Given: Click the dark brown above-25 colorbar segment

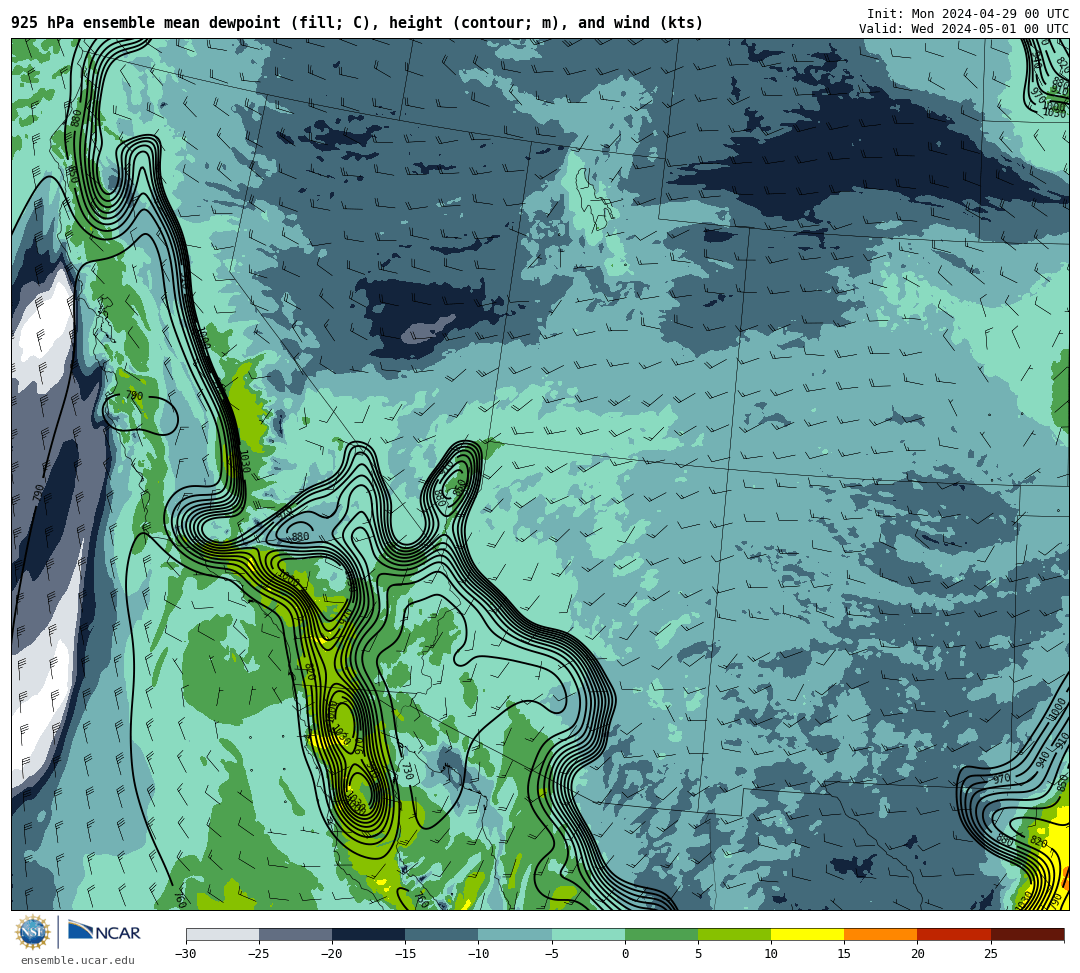Looking at the screenshot, I should [x=1028, y=934].
